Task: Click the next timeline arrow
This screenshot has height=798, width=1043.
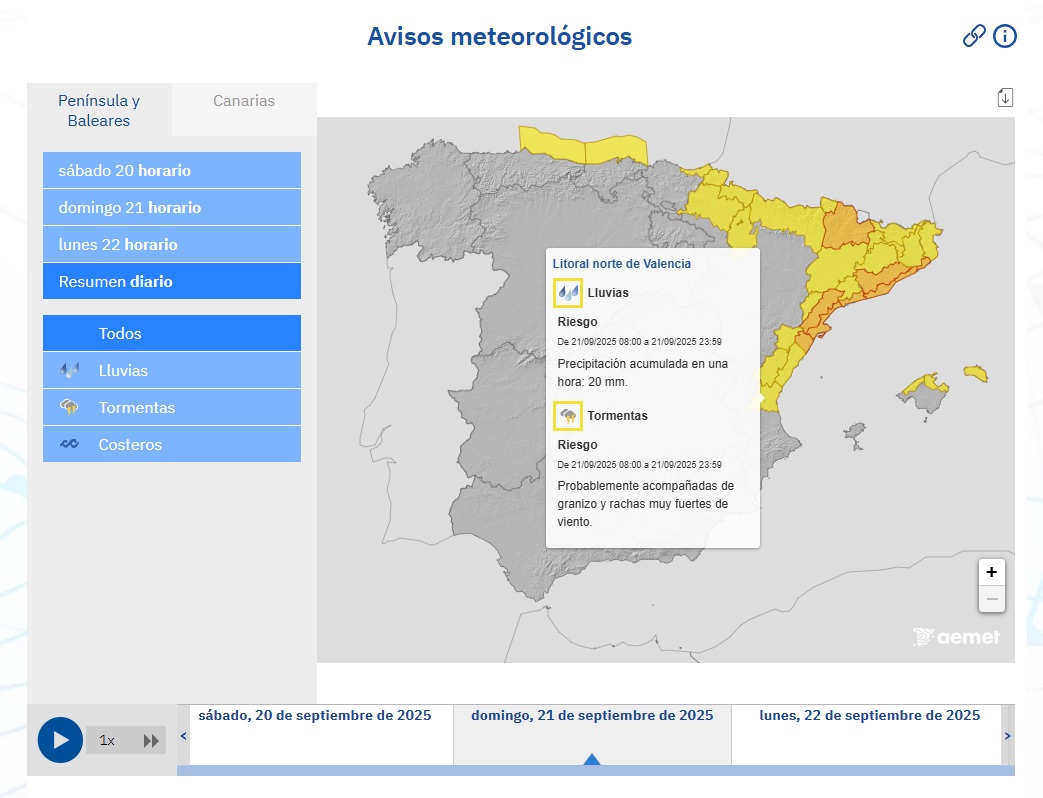Action: pos(1006,735)
